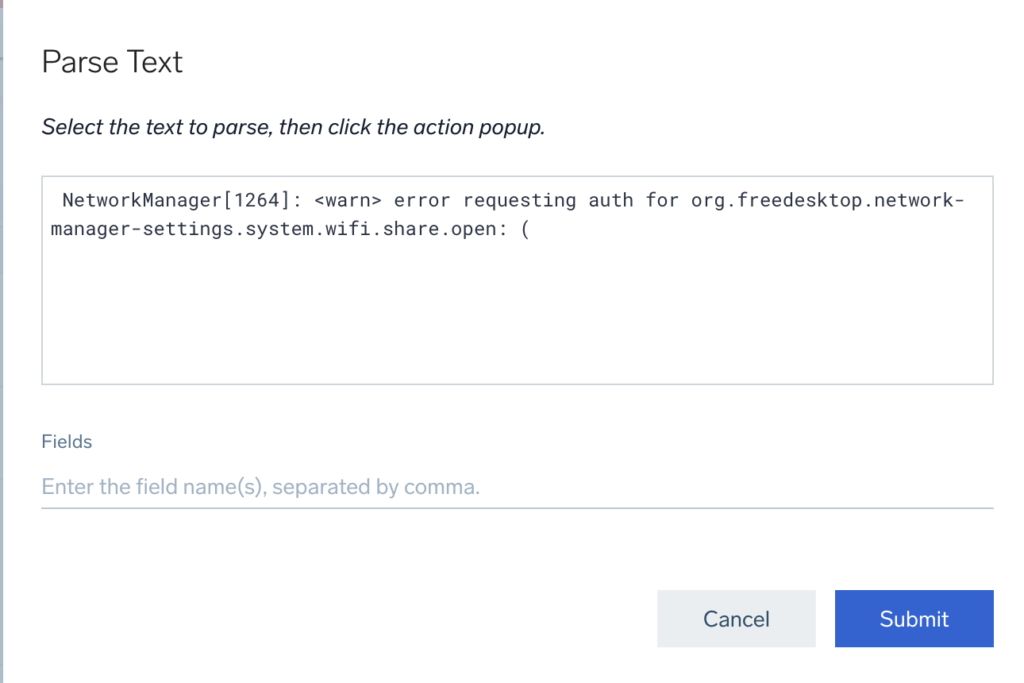
Task: Click the word "for" in the log line
Action: click(x=662, y=200)
